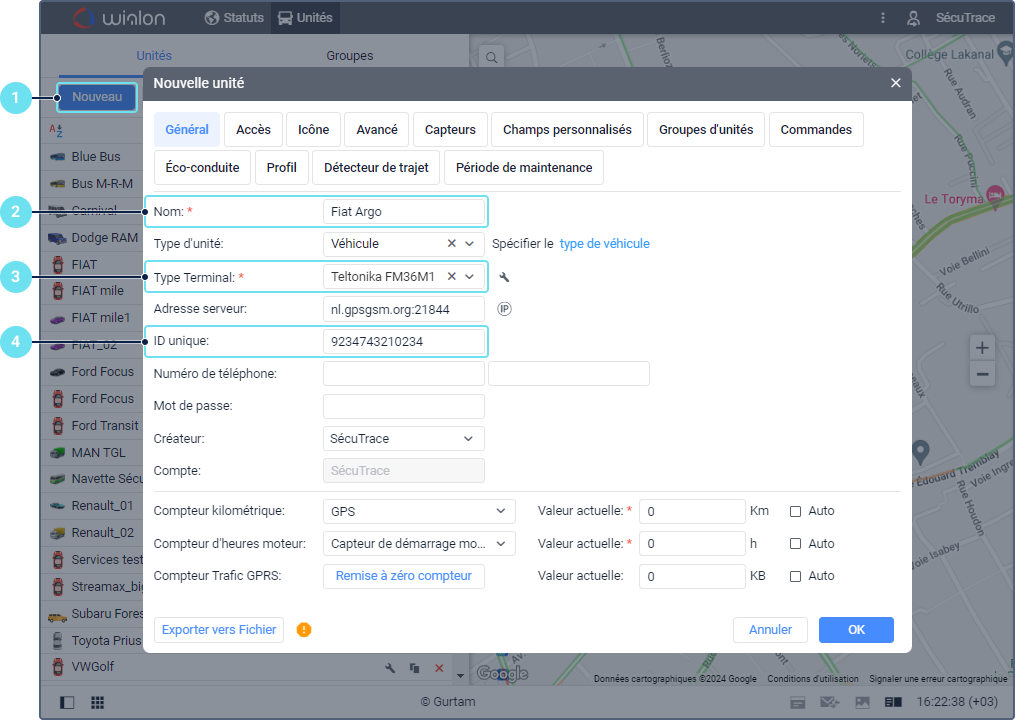This screenshot has height=720, width=1015.
Task: Switch to the Détecteur de trajet tab
Action: [x=376, y=167]
